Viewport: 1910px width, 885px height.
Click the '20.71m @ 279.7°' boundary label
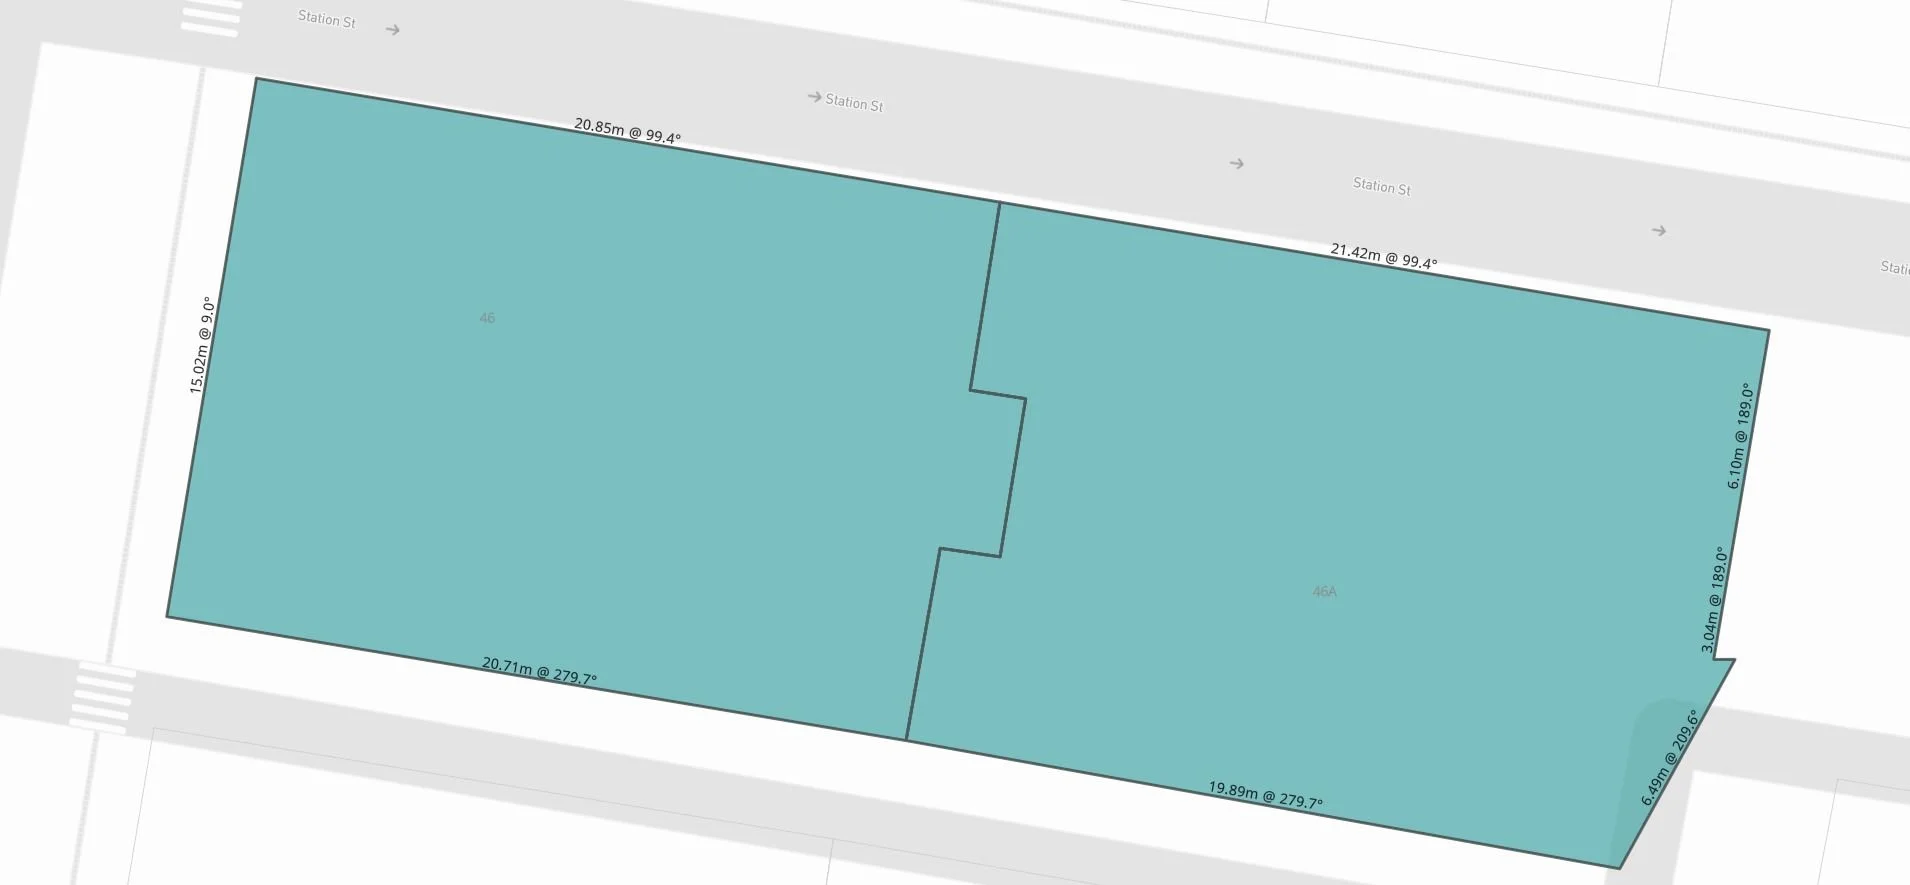point(539,670)
